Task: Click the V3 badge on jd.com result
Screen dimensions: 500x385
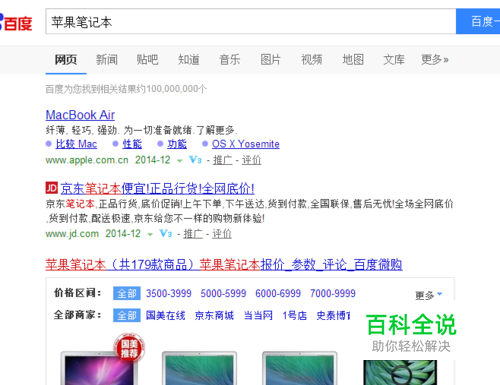Action: (x=165, y=233)
